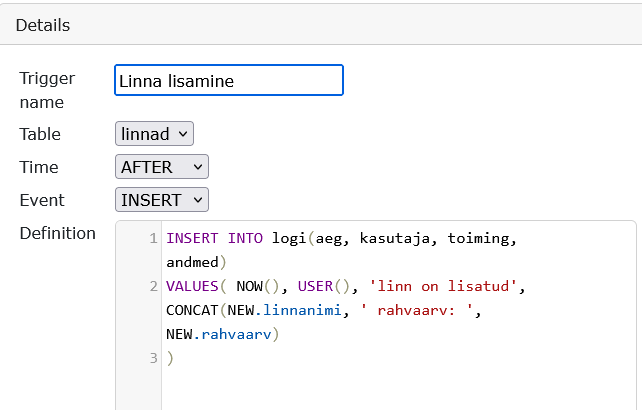Click line number 3 in the editor gutter
The height and width of the screenshot is (410, 642).
[x=152, y=358]
